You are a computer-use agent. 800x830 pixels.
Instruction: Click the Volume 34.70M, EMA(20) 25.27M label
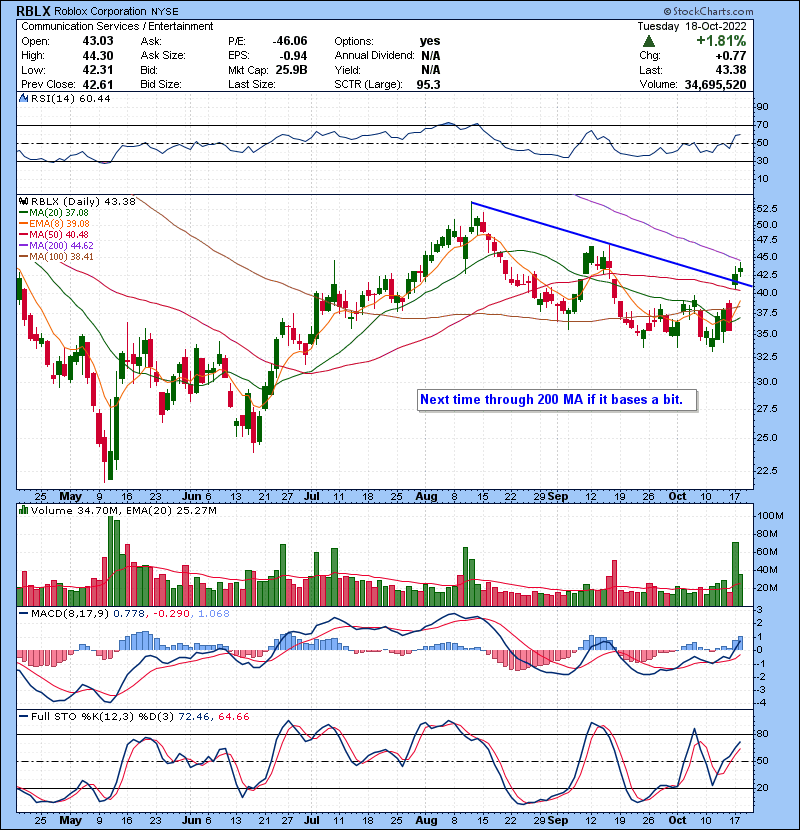tap(123, 510)
